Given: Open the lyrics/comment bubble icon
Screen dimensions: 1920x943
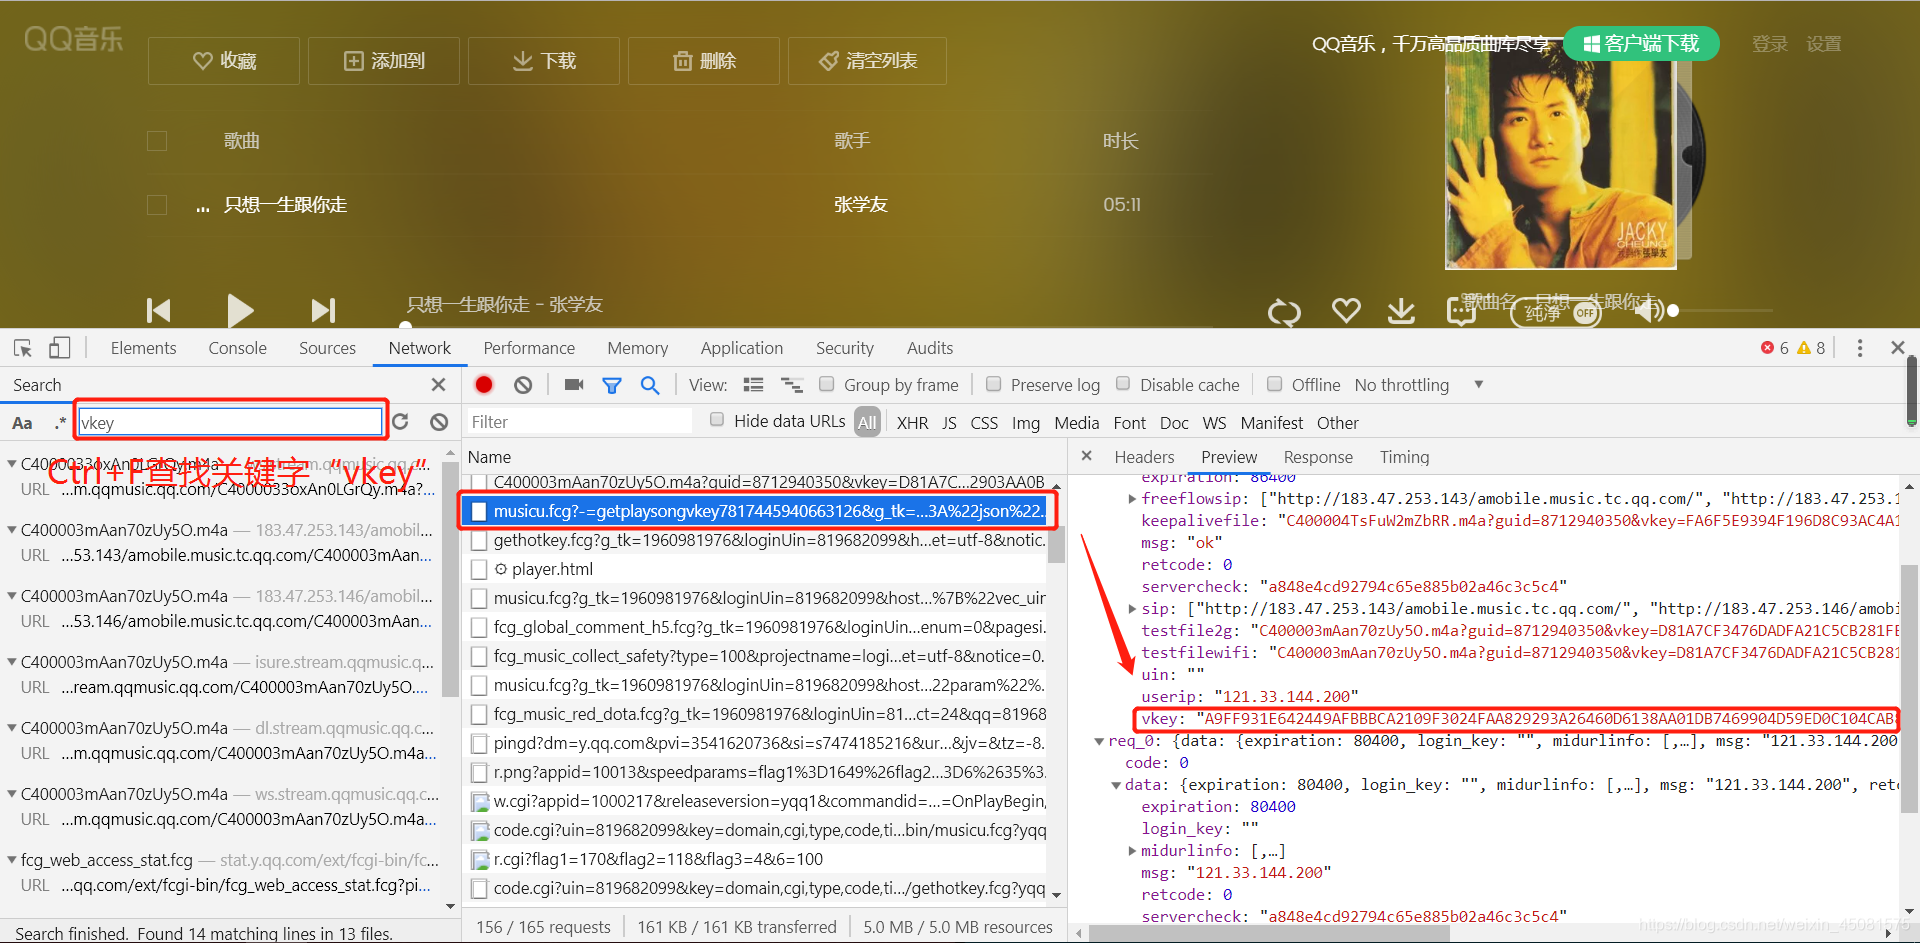Looking at the screenshot, I should tap(1461, 311).
